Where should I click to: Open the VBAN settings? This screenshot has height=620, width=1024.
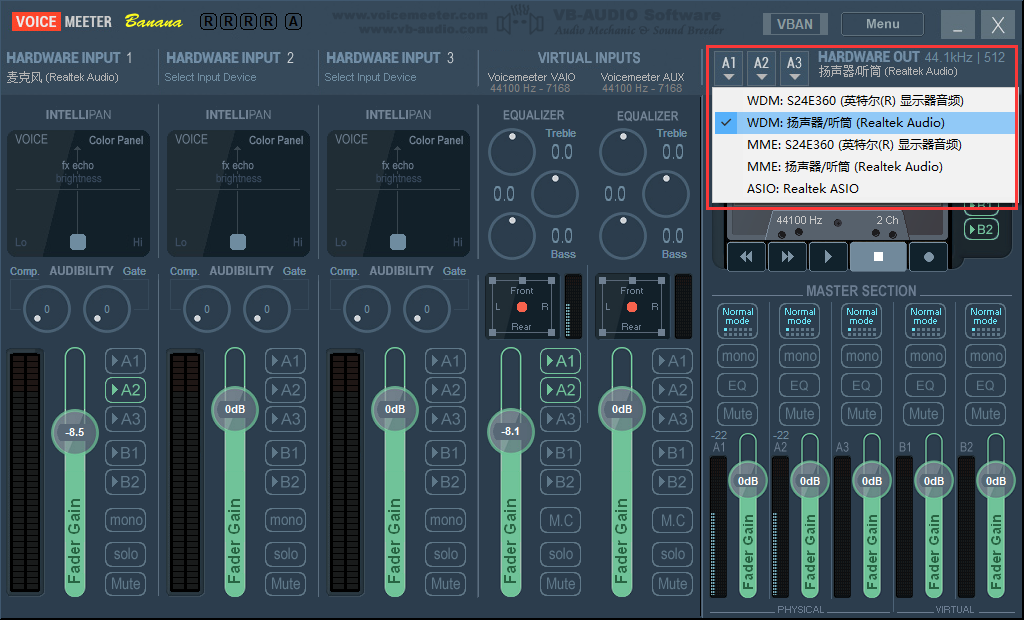[795, 24]
